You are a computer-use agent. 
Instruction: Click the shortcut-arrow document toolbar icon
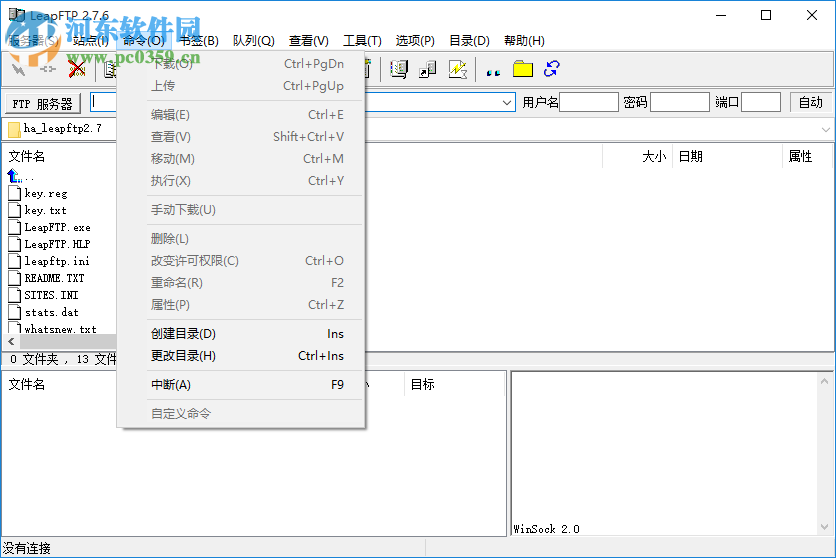[x=428, y=69]
